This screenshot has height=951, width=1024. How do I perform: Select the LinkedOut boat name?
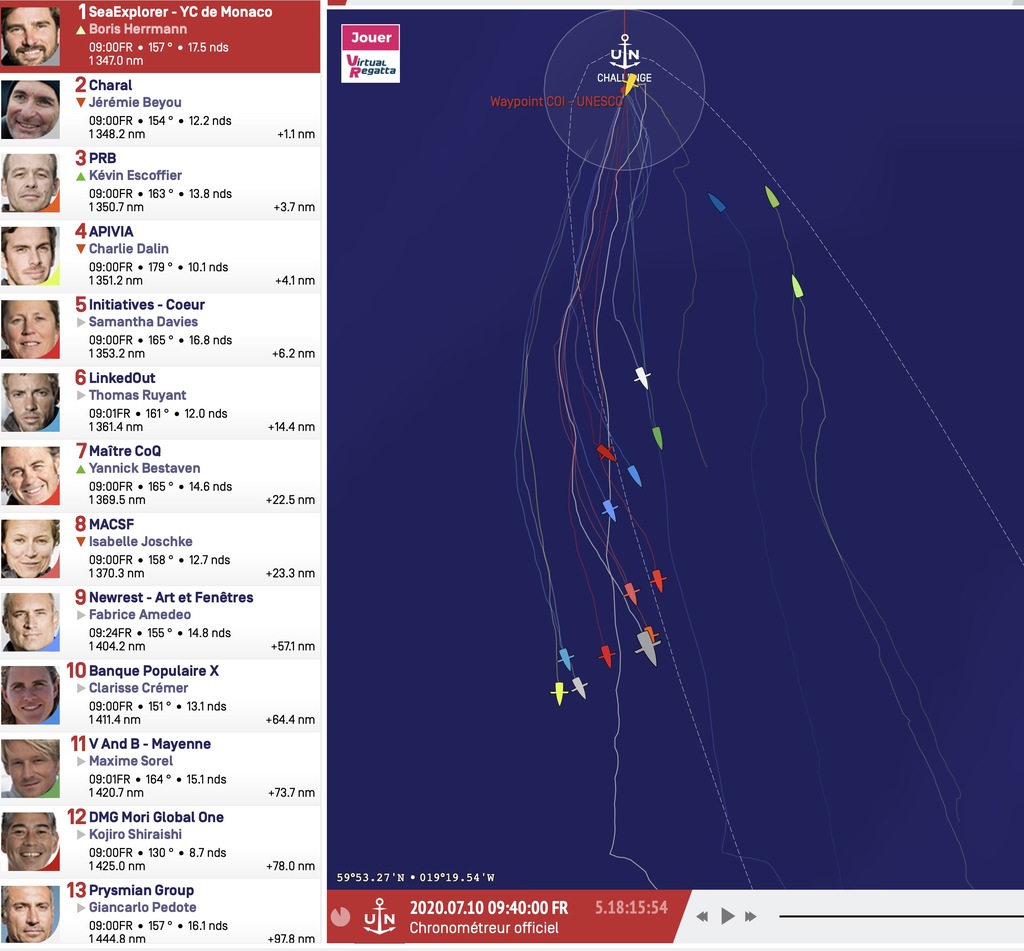coord(122,378)
